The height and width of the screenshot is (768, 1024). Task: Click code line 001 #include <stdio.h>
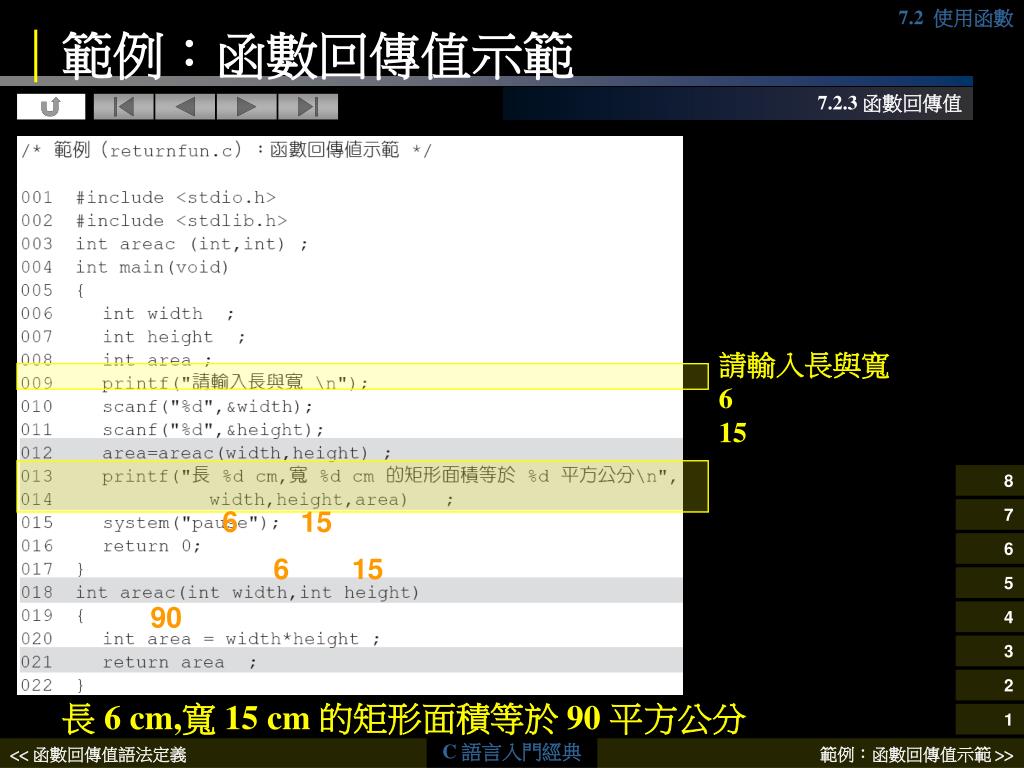pos(149,197)
